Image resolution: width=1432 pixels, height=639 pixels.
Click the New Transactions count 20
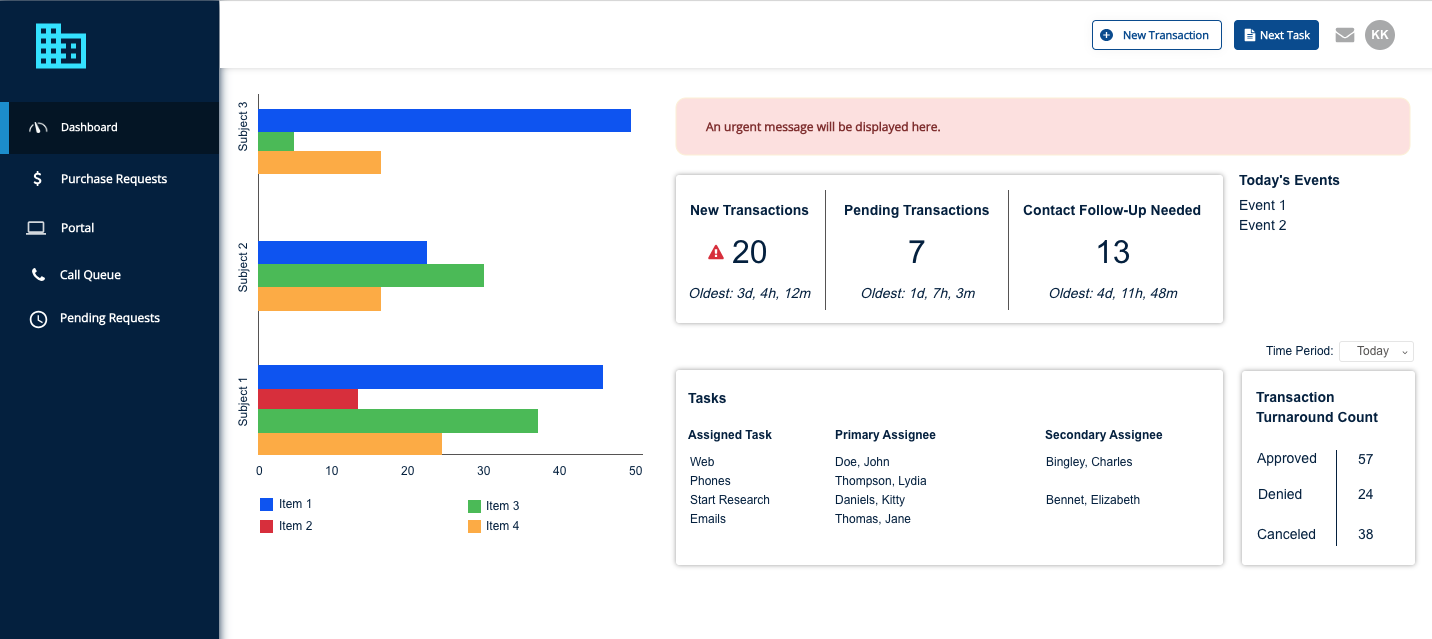[749, 252]
